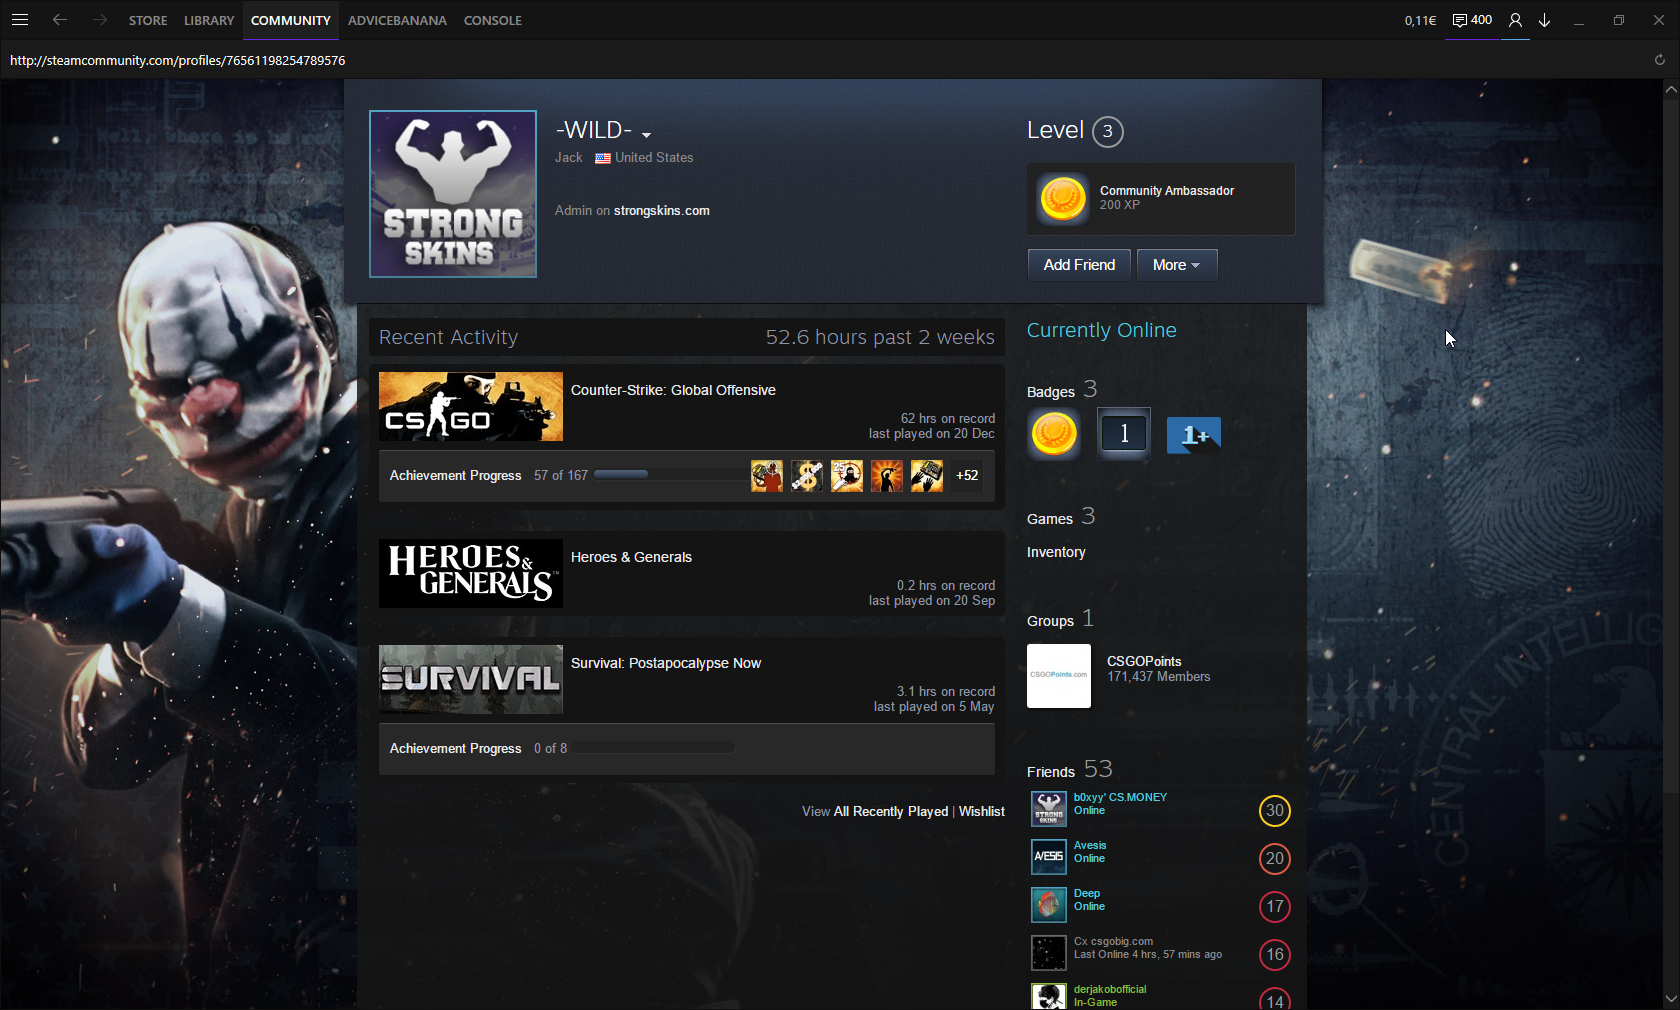Open the downloads arrow icon
This screenshot has width=1680, height=1010.
1545,20
